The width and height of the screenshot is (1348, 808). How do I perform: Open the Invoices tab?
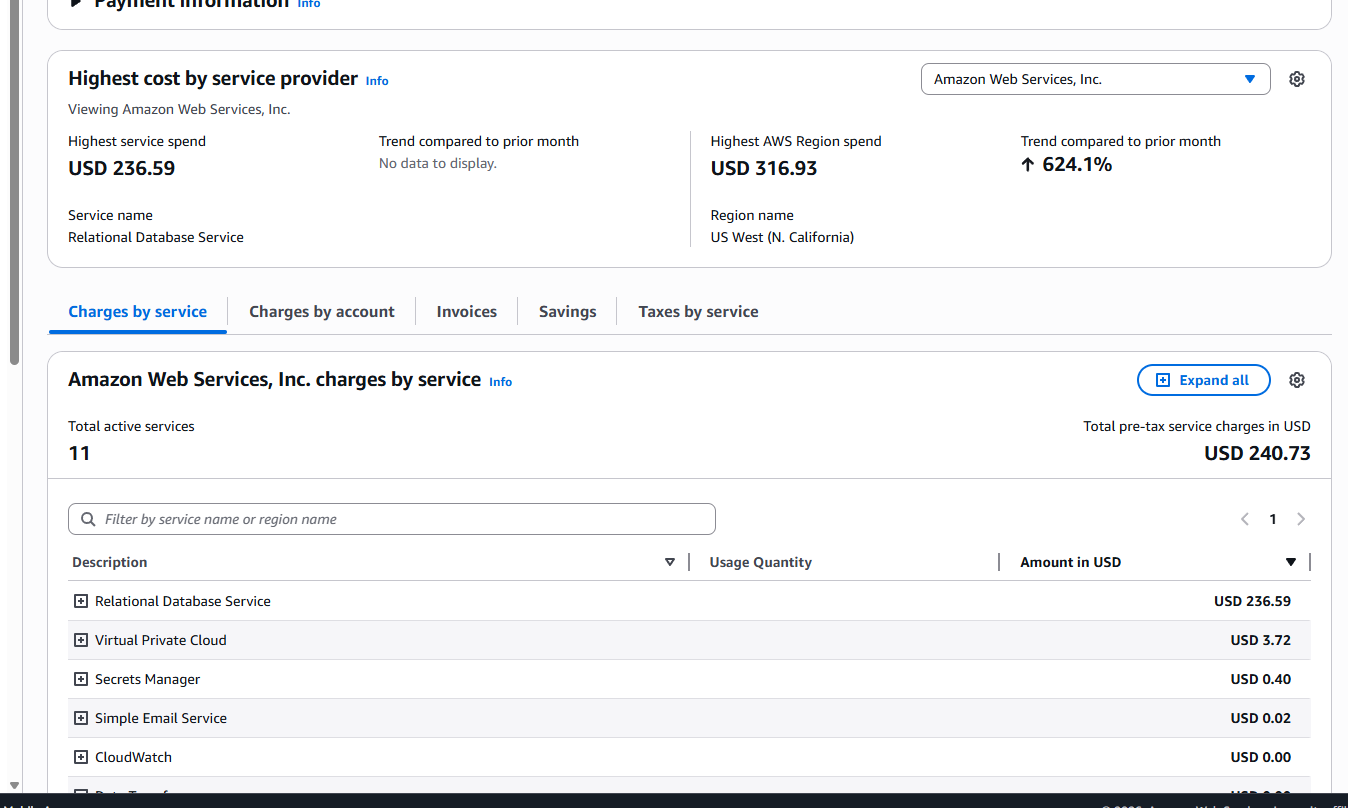(x=467, y=312)
